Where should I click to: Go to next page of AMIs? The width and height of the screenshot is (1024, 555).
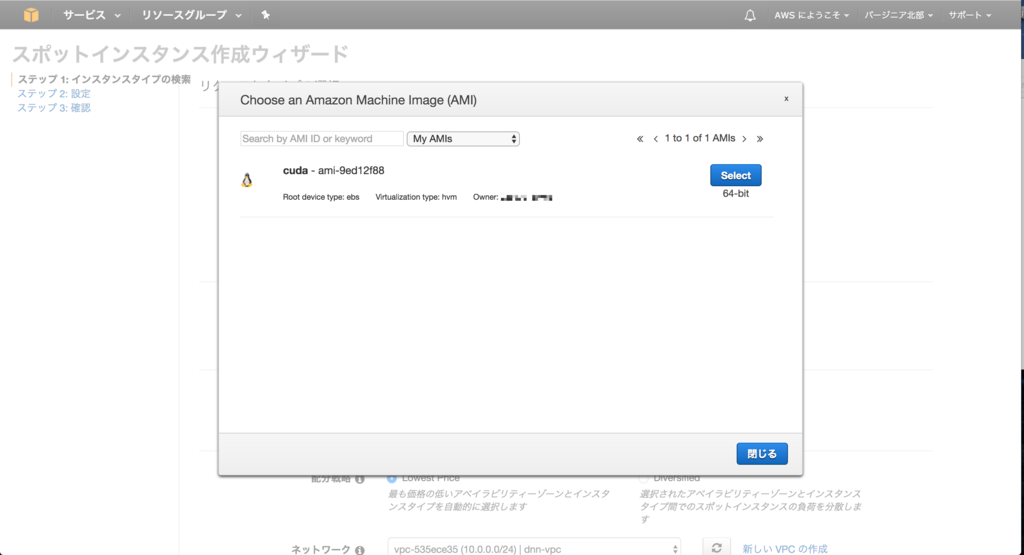(x=744, y=138)
